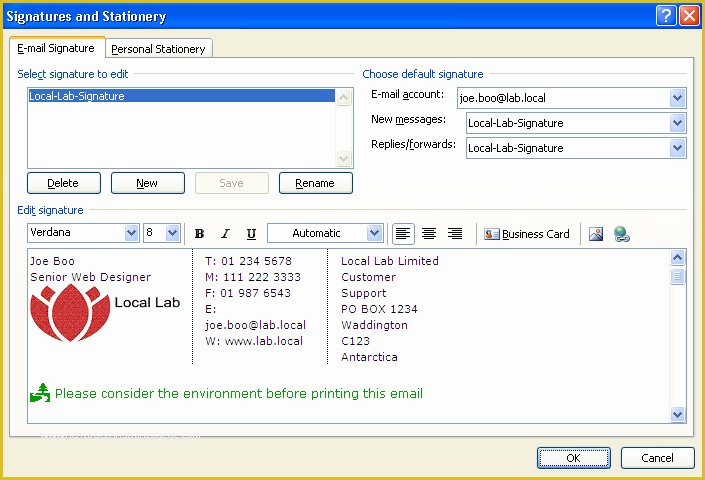705x480 pixels.
Task: Click the help question mark button
Action: [666, 16]
